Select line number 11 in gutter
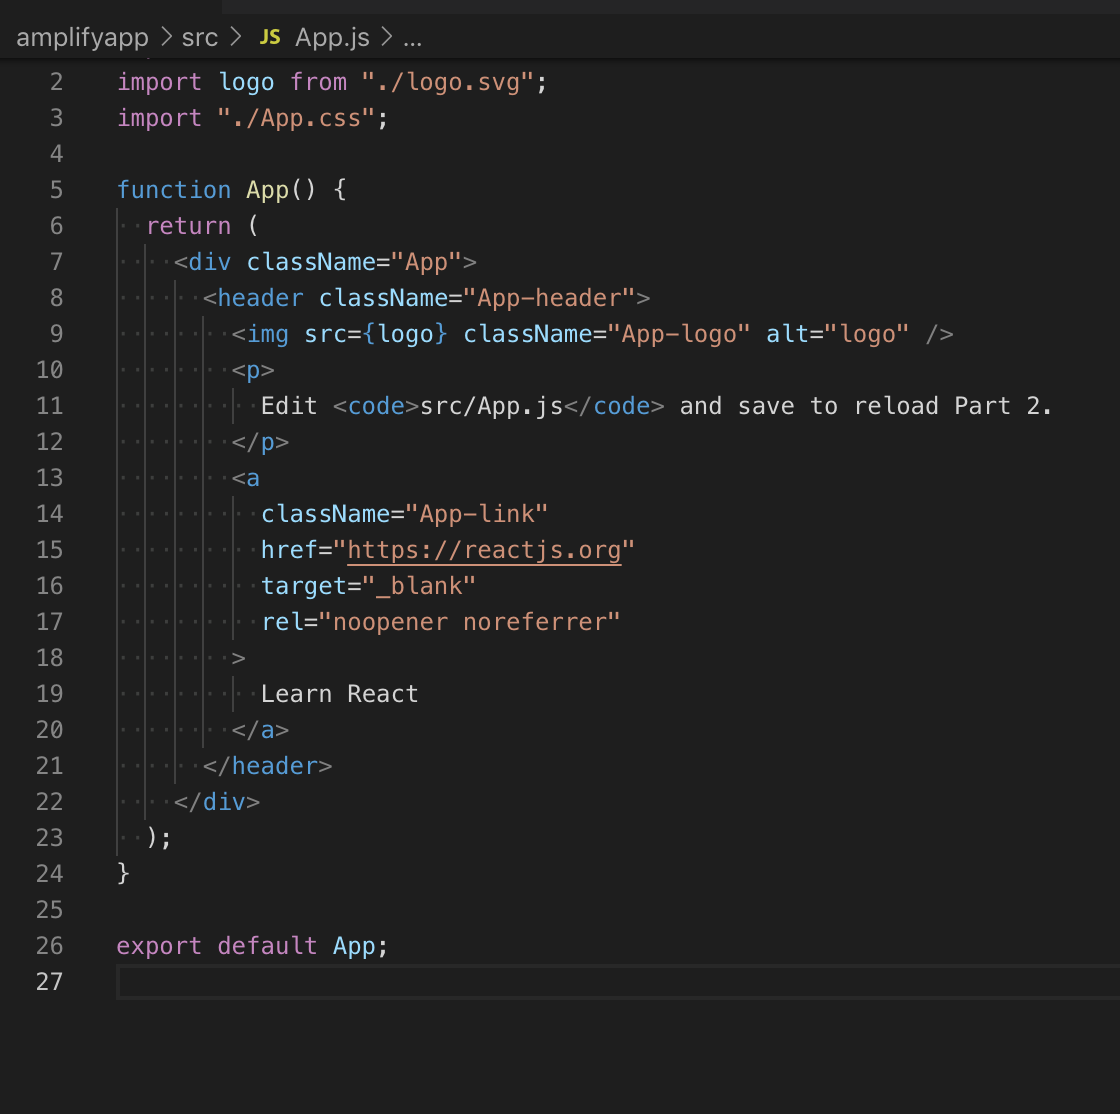 [49, 406]
